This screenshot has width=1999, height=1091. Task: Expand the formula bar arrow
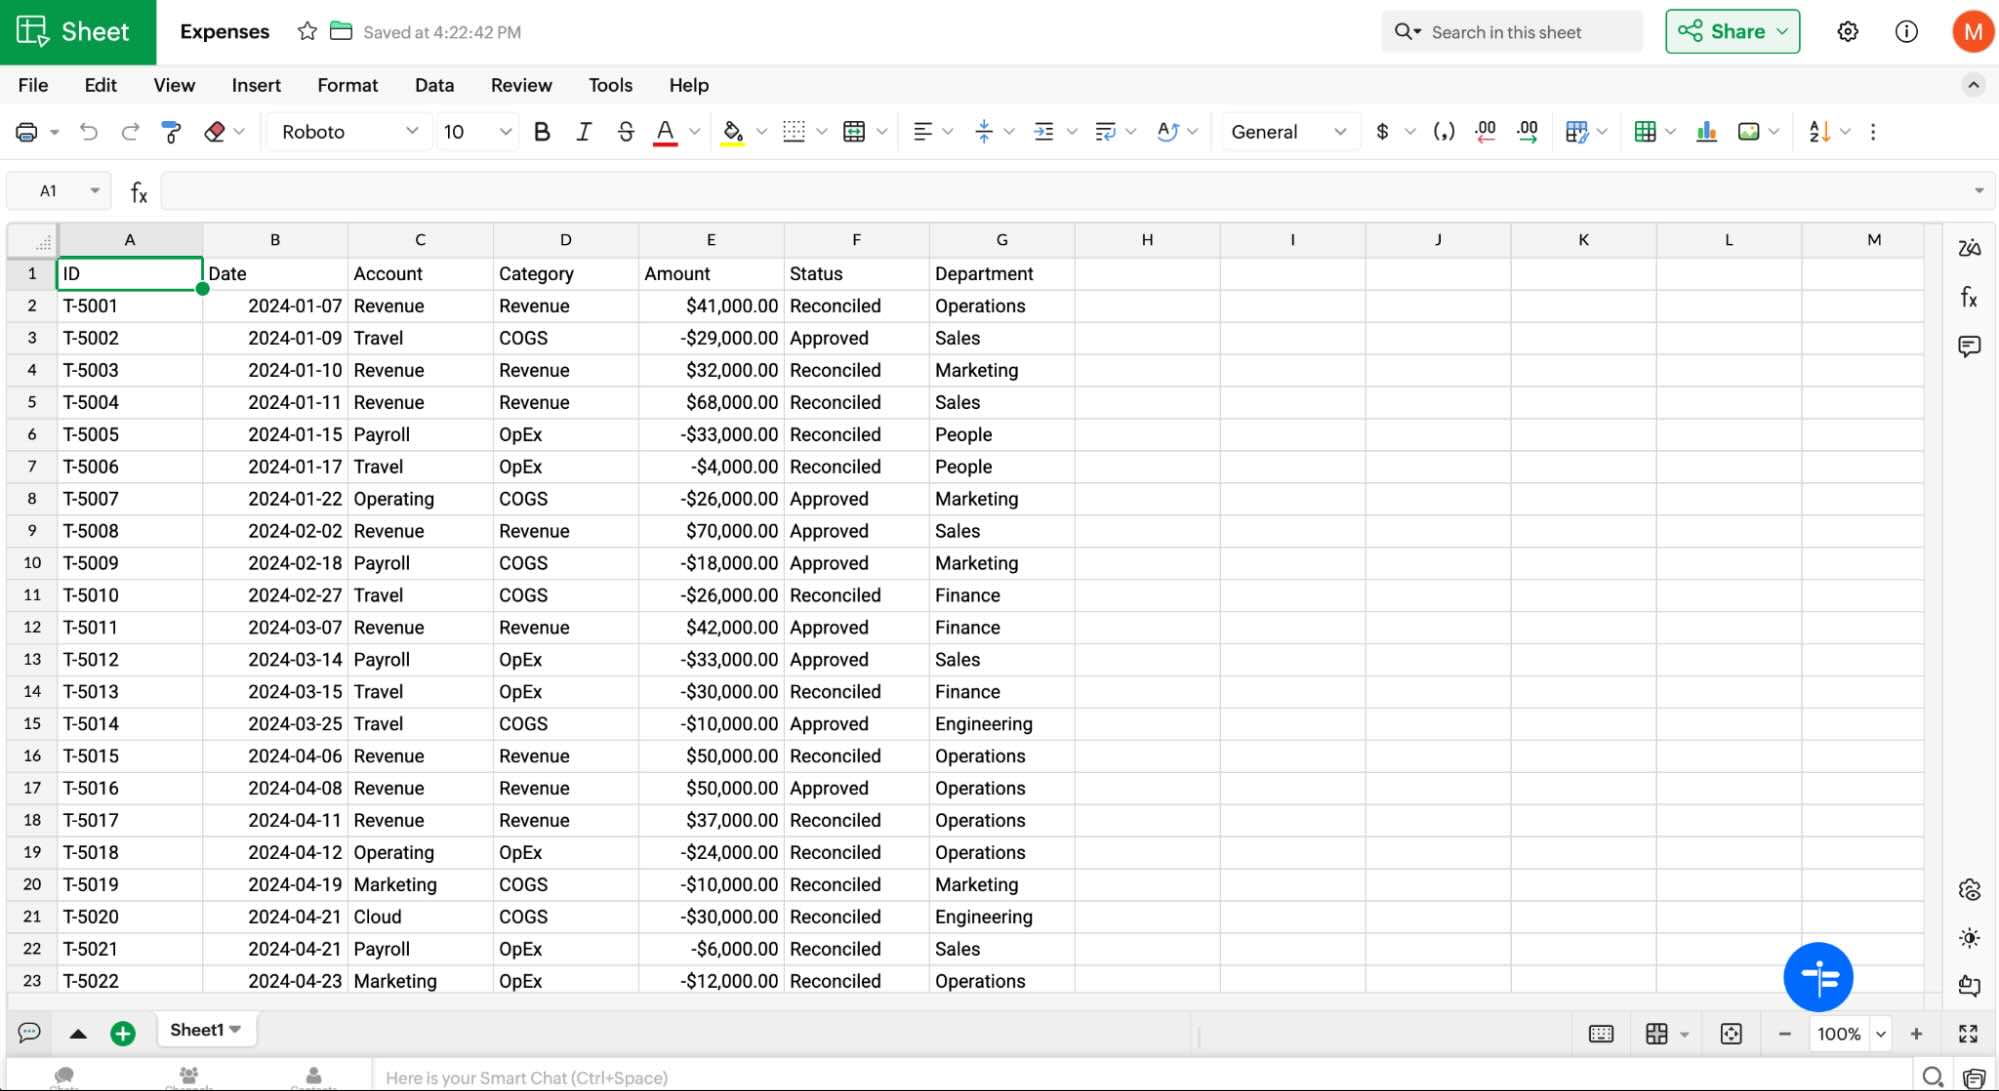(1978, 190)
